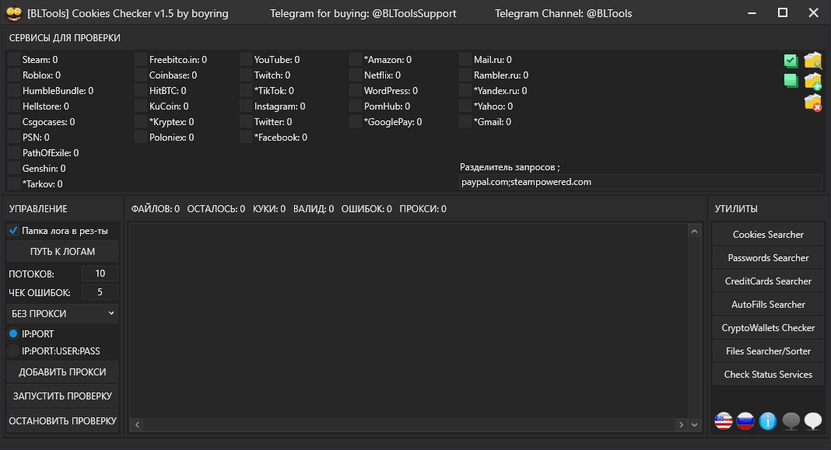
Task: Open the БЕЗ ПРОКСИ dropdown
Action: click(x=63, y=313)
